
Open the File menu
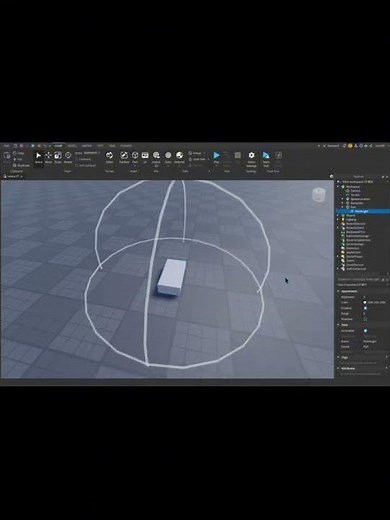pyautogui.click(x=6, y=146)
